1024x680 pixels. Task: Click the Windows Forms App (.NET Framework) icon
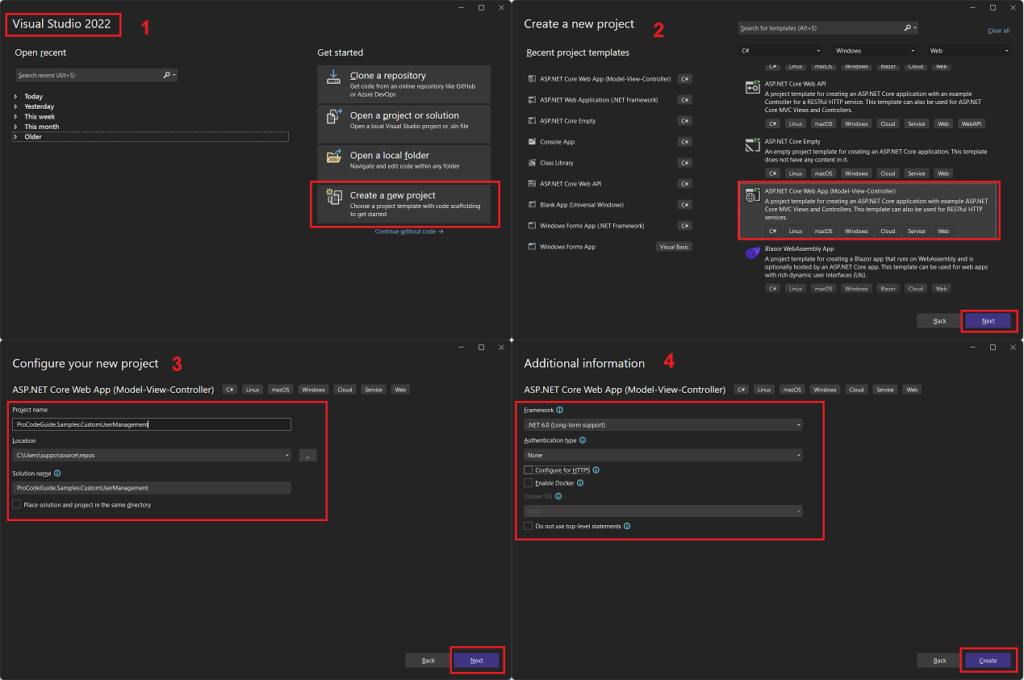[532, 225]
